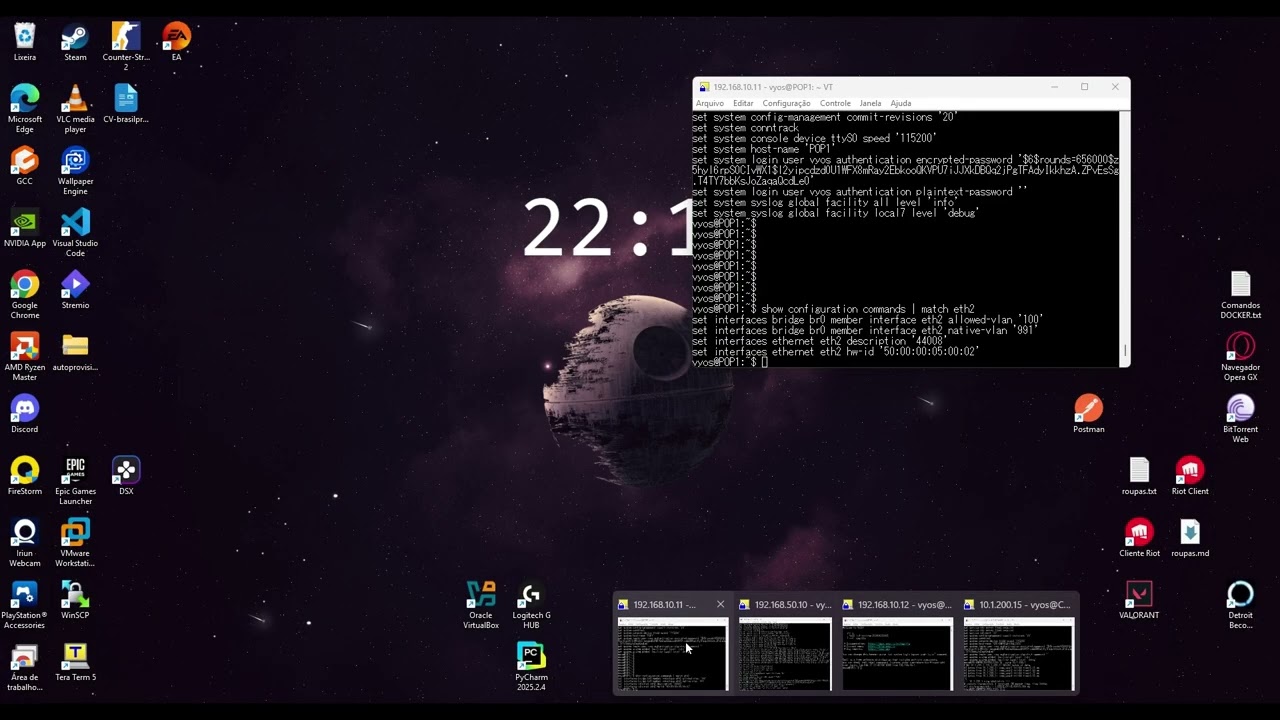The image size is (1280, 720).
Task: Select the EA app desktop icon
Action: coord(176,42)
